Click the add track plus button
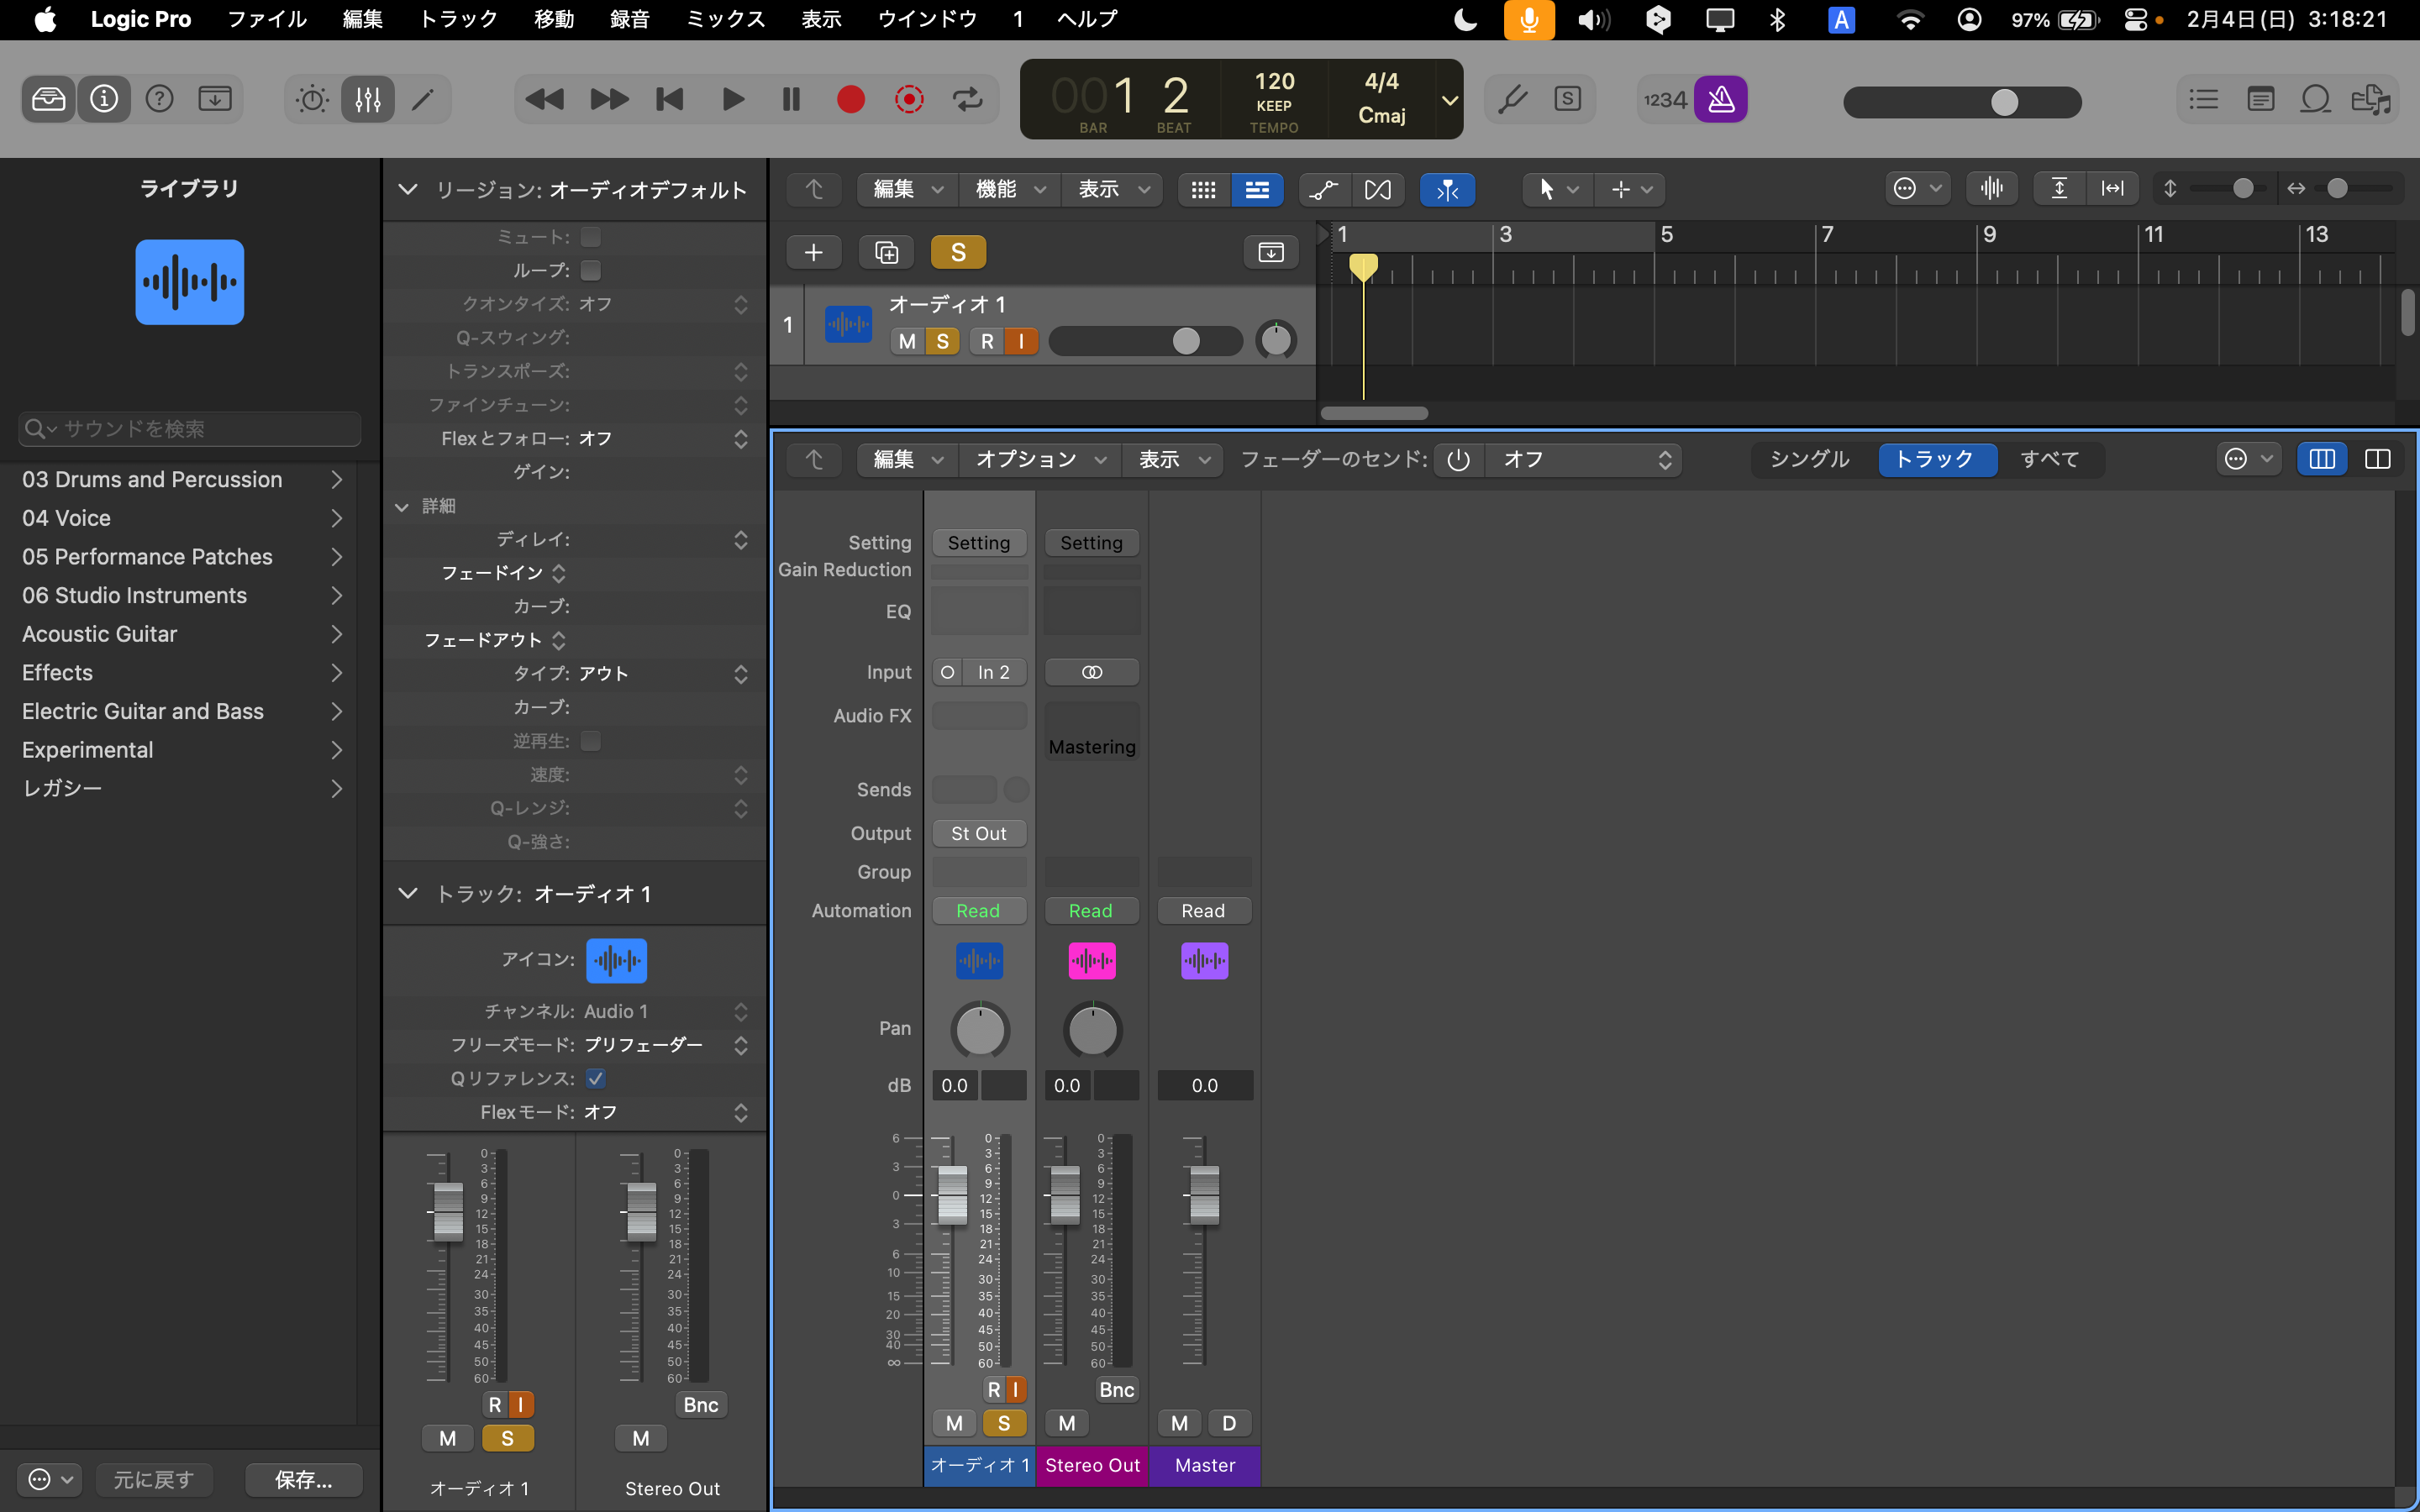 pos(813,252)
